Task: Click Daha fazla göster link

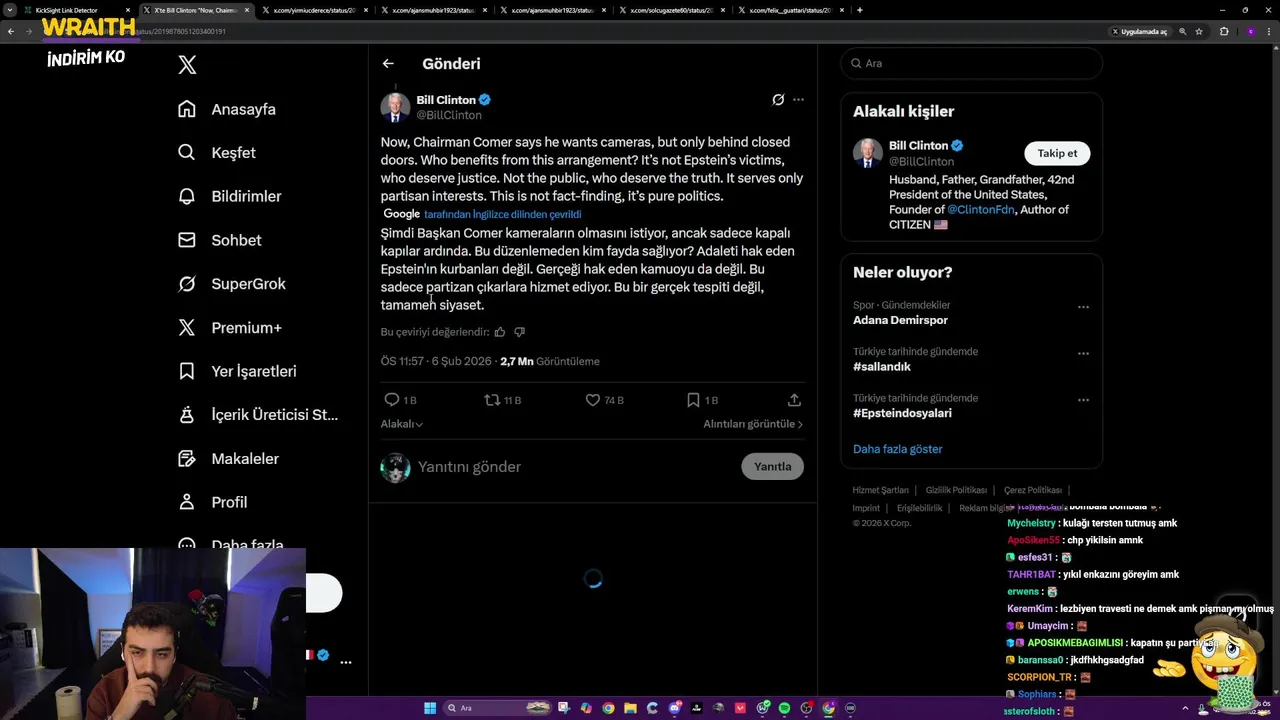Action: (897, 449)
